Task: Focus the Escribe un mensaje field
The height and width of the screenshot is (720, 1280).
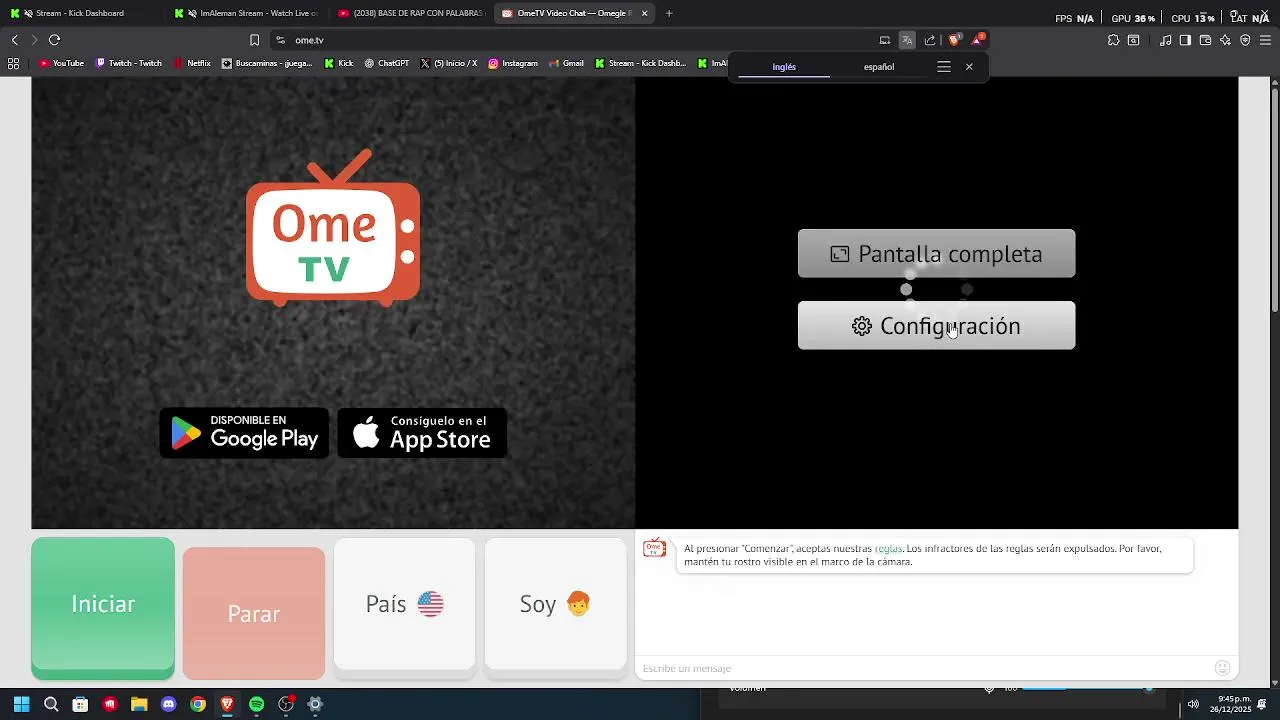Action: [922, 668]
